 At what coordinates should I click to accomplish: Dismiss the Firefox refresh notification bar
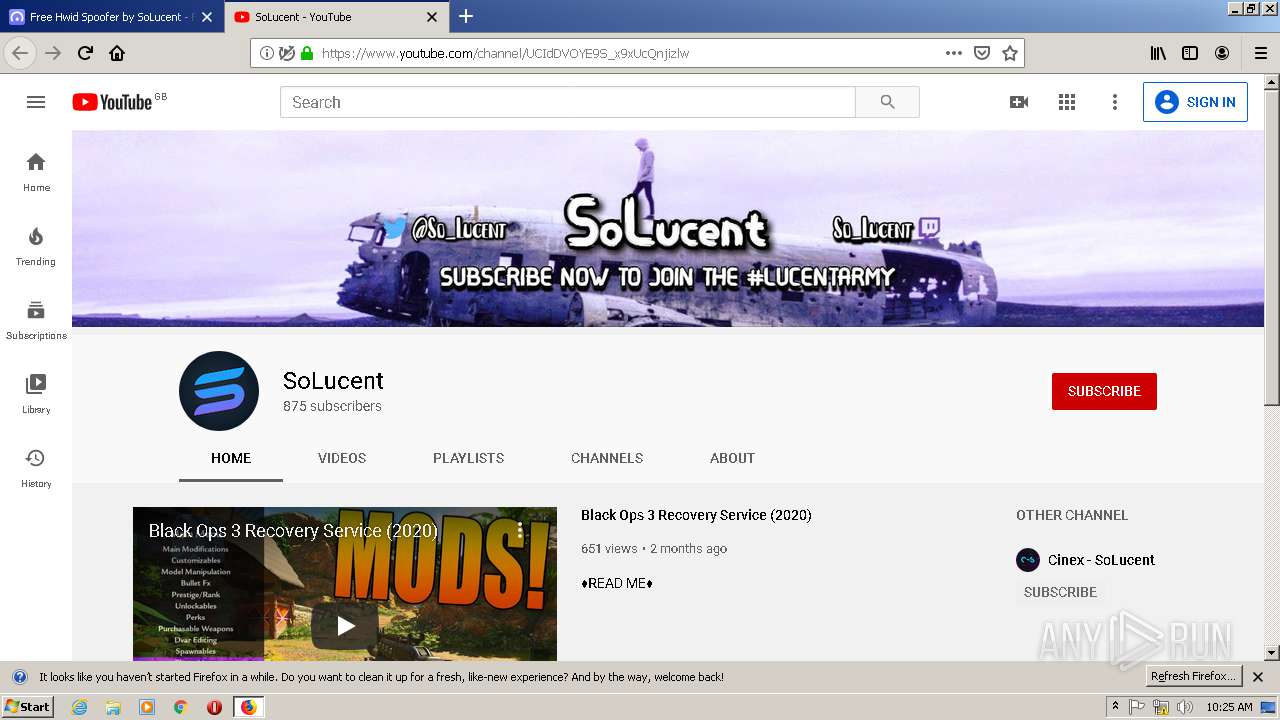point(1258,677)
